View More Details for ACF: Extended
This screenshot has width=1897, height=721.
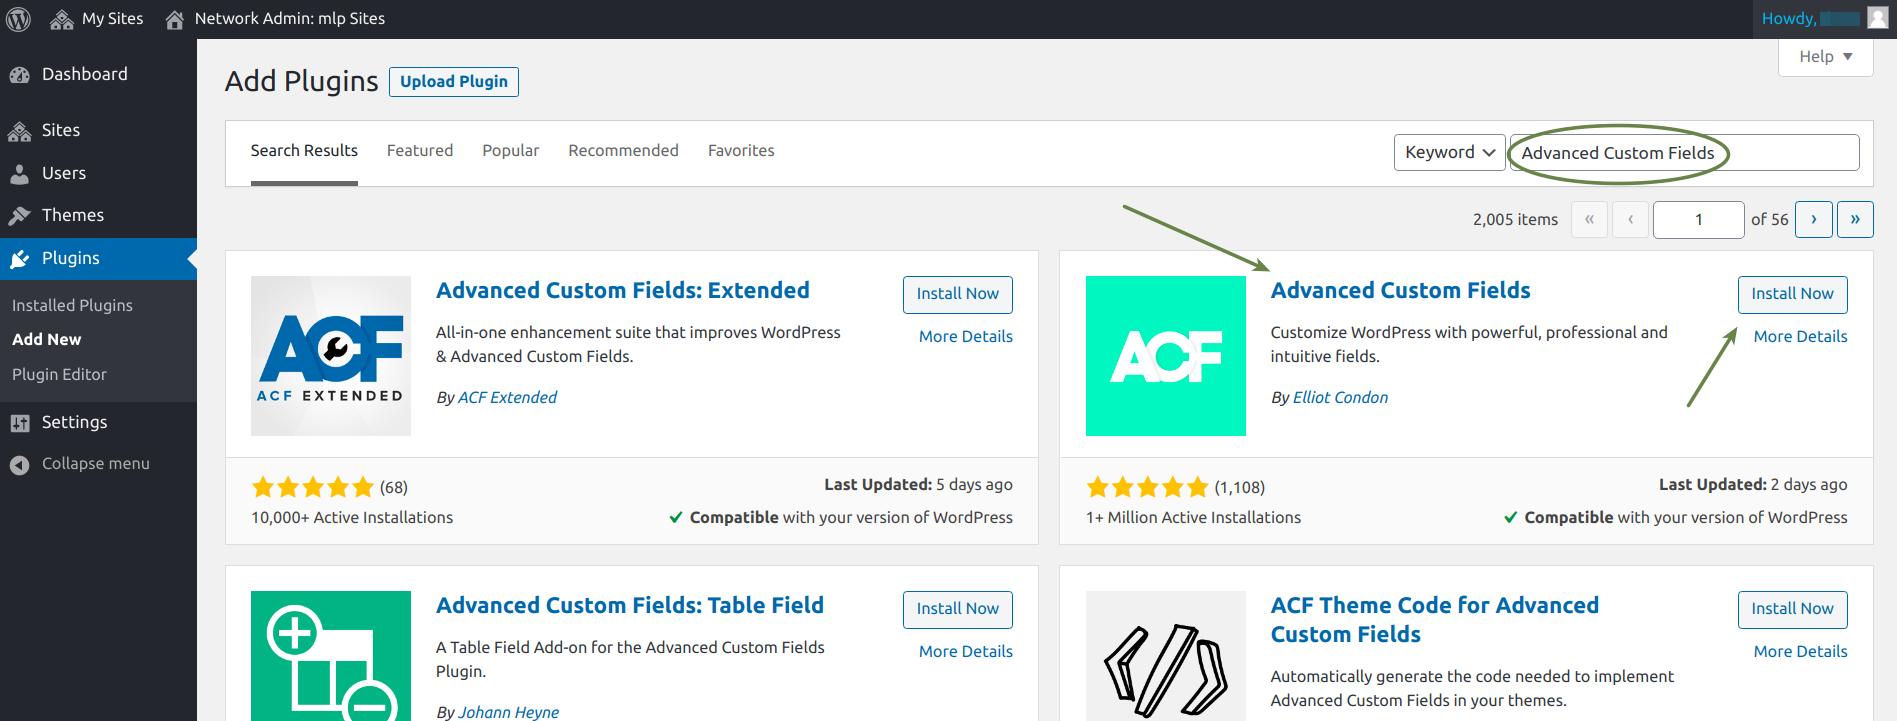coord(966,337)
